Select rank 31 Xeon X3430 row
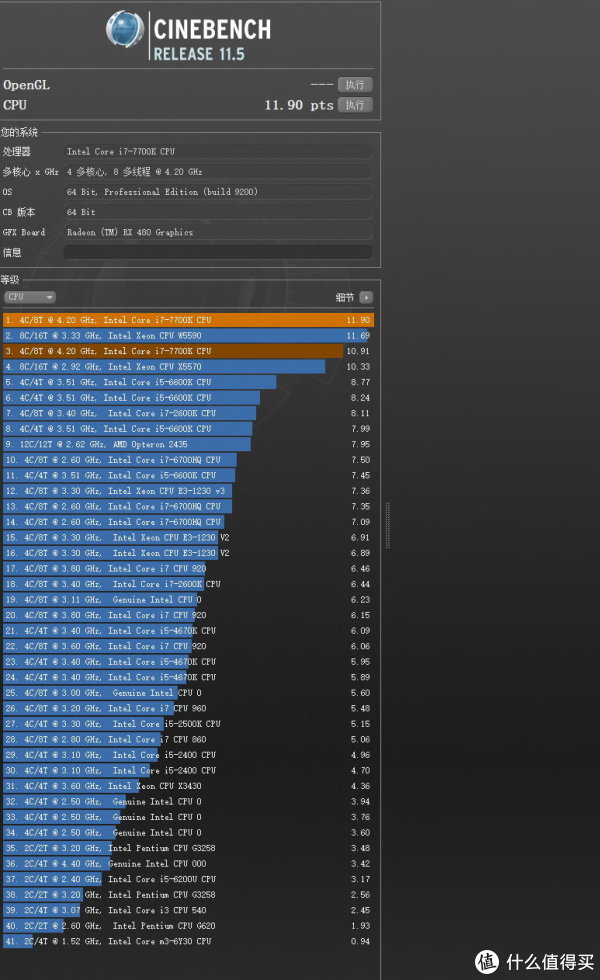The height and width of the screenshot is (980, 600). point(188,786)
